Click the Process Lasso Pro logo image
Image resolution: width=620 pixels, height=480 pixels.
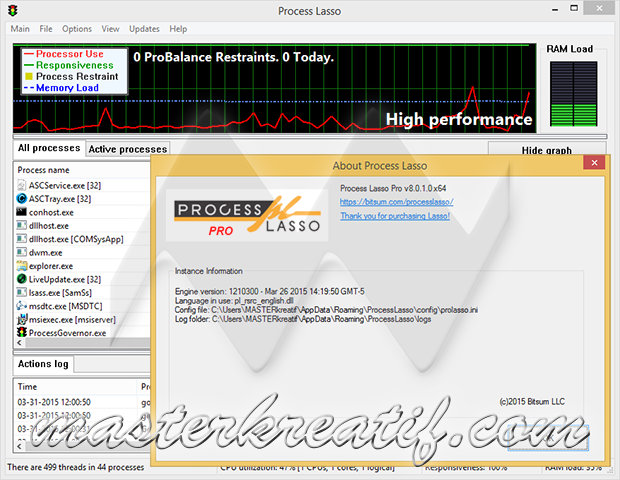247,215
